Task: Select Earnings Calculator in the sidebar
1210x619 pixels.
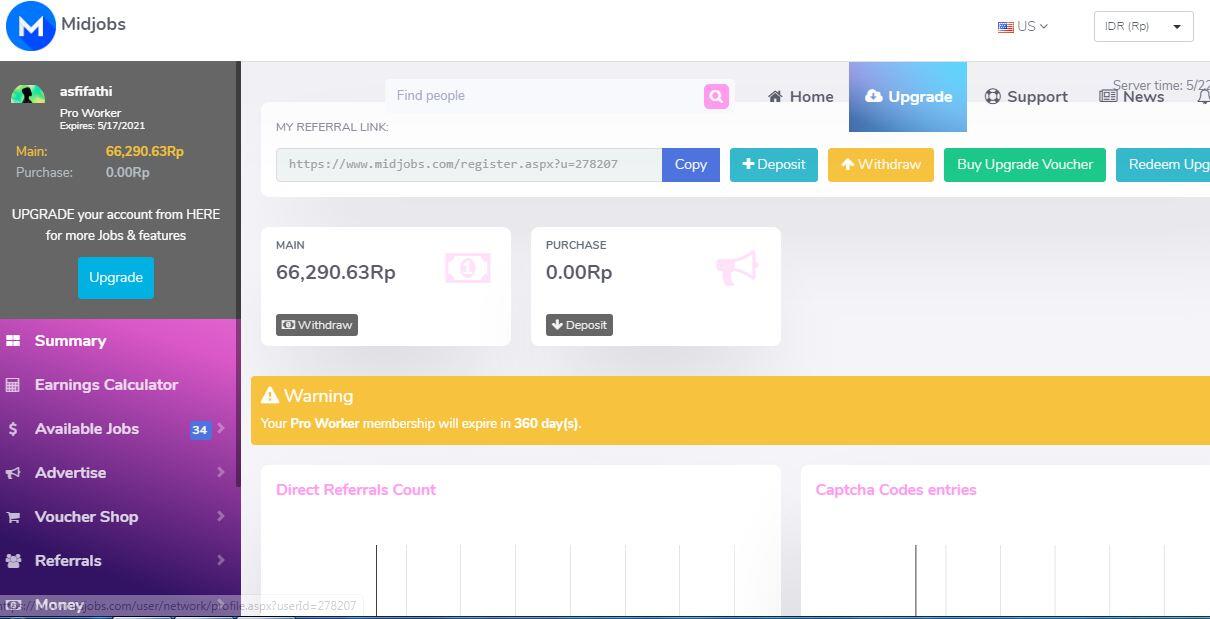Action: click(106, 385)
